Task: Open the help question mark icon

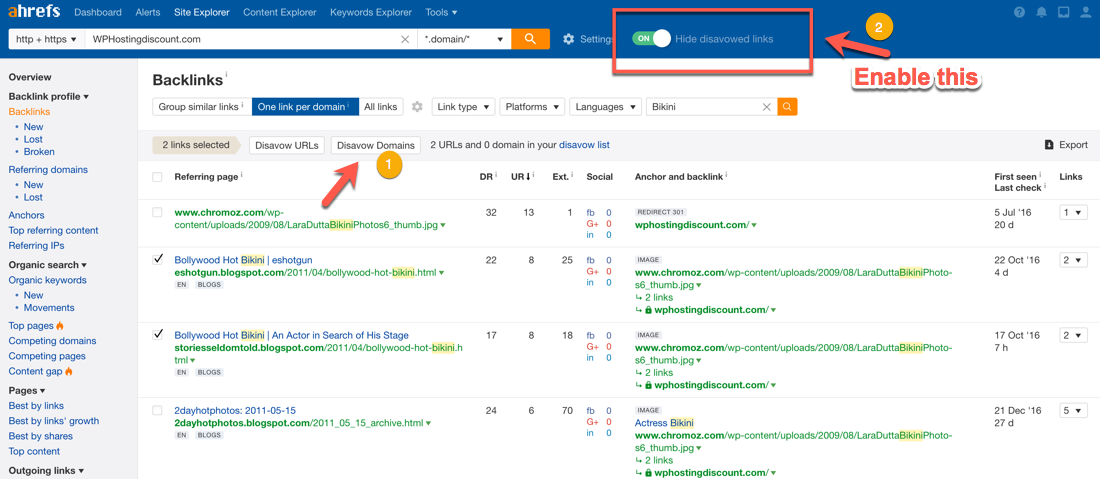Action: (1019, 13)
